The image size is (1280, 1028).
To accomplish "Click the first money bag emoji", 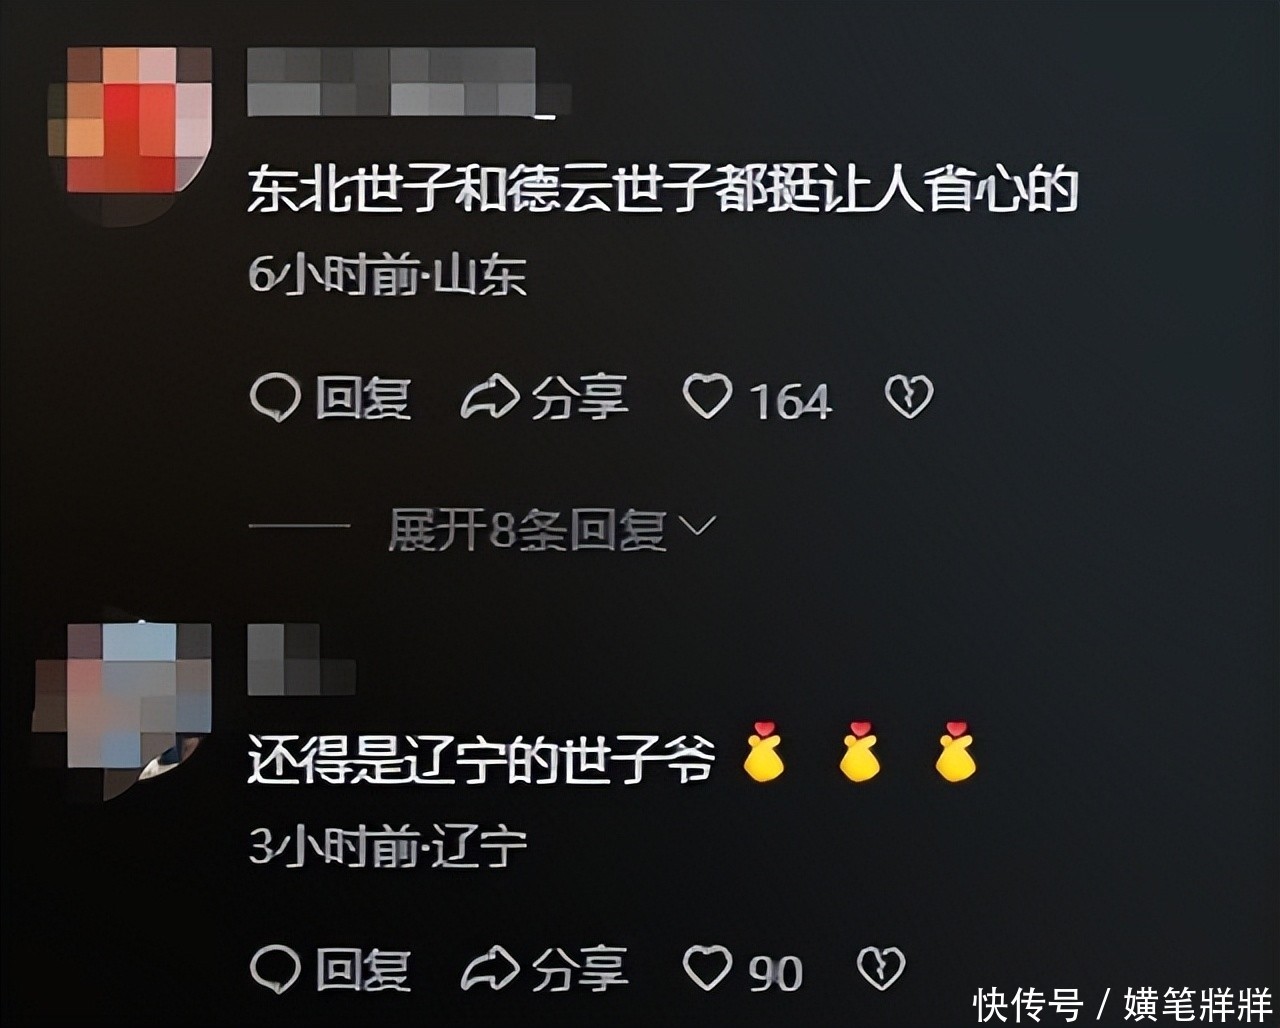I will pyautogui.click(x=763, y=752).
